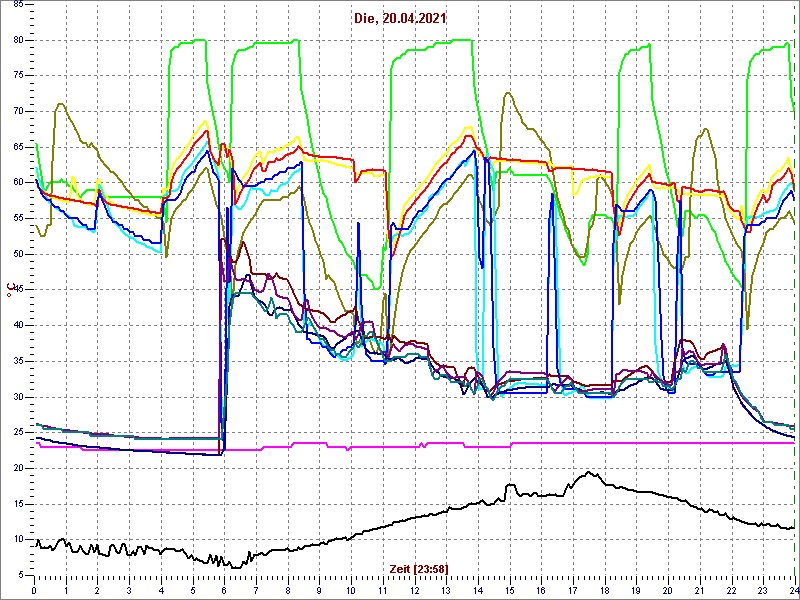Click hour 2 on the time axis
The width and height of the screenshot is (800, 600).
coord(97,591)
